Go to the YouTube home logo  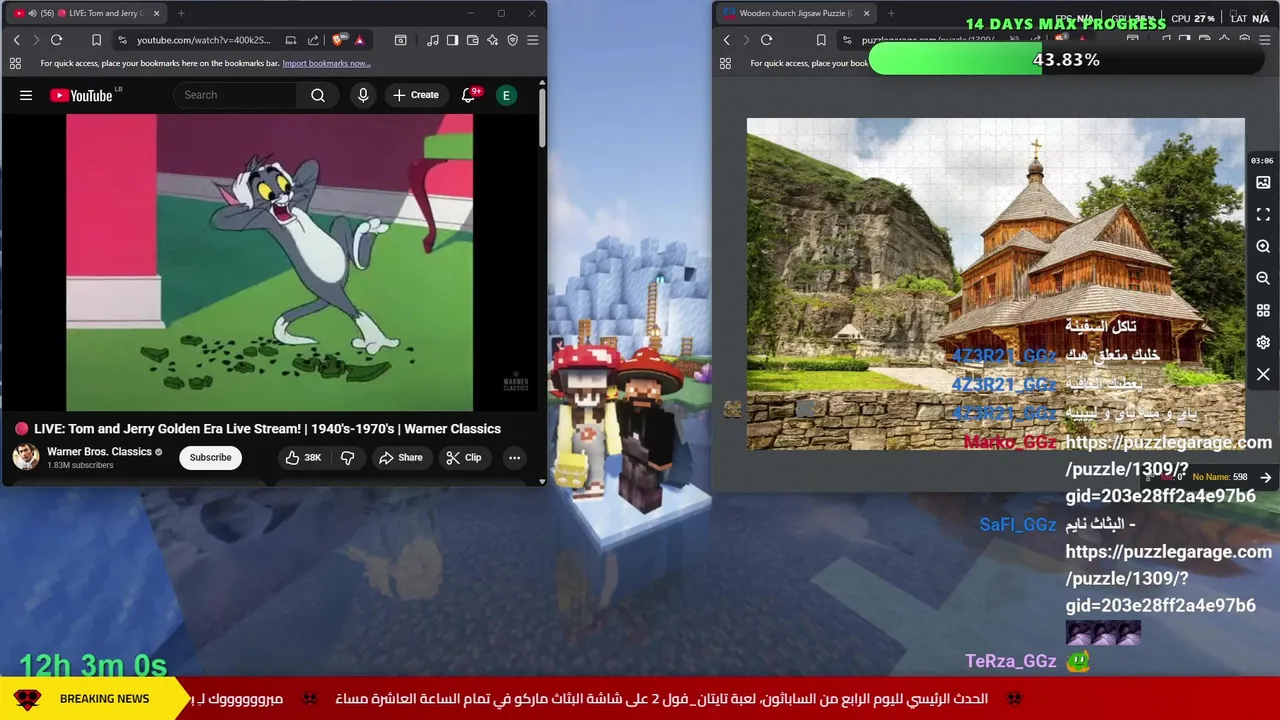coord(81,95)
